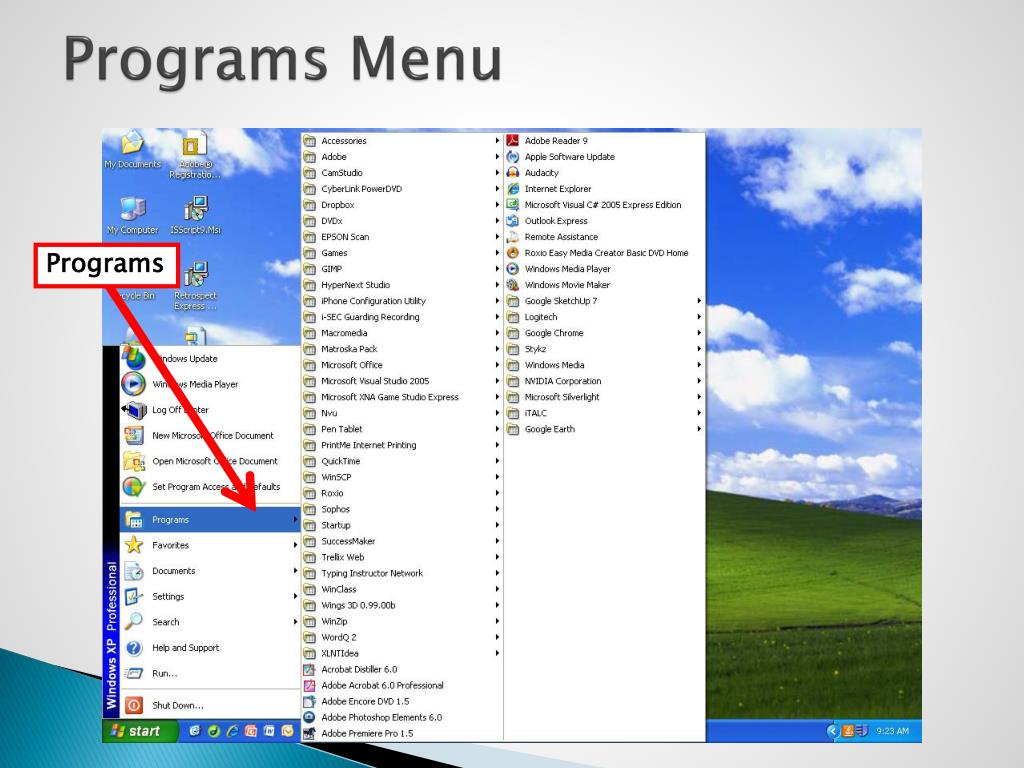Screen dimensions: 1024x768
Task: Launch Apple Software Update icon
Action: pos(513,157)
